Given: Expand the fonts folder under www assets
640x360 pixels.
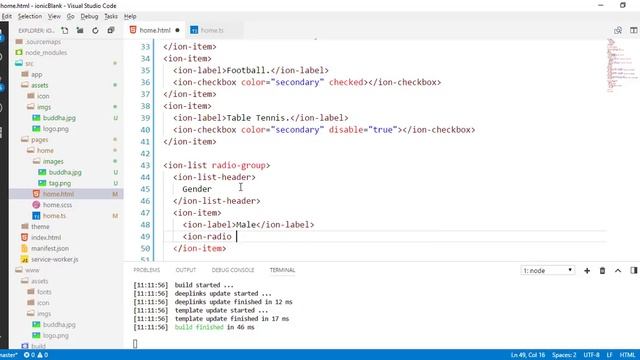Looking at the screenshot, I should (44, 292).
